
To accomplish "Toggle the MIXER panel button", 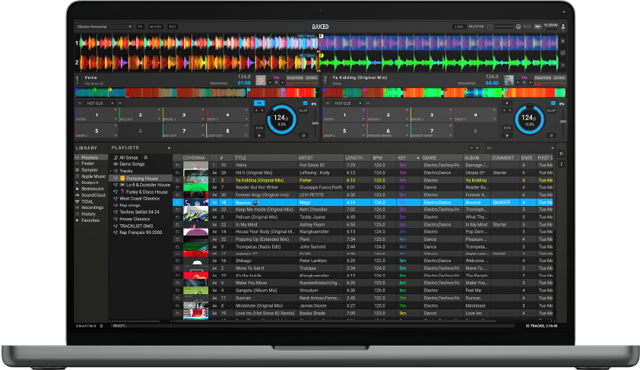I will (156, 27).
